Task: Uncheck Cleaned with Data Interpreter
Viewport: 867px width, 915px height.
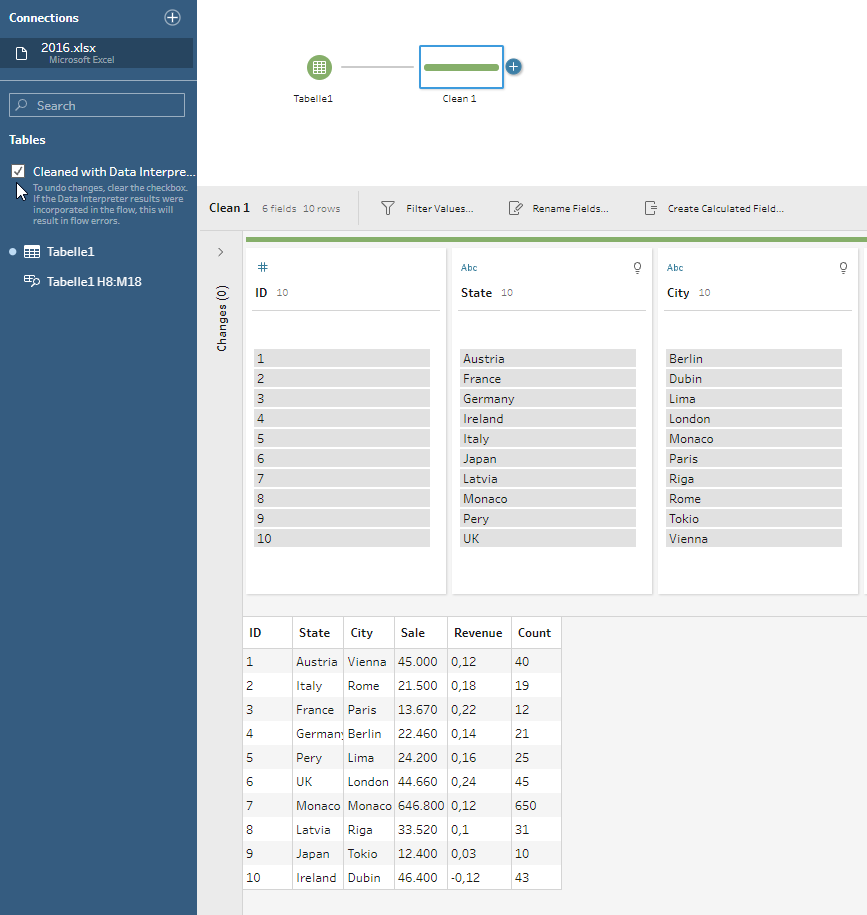Action: 17,171
